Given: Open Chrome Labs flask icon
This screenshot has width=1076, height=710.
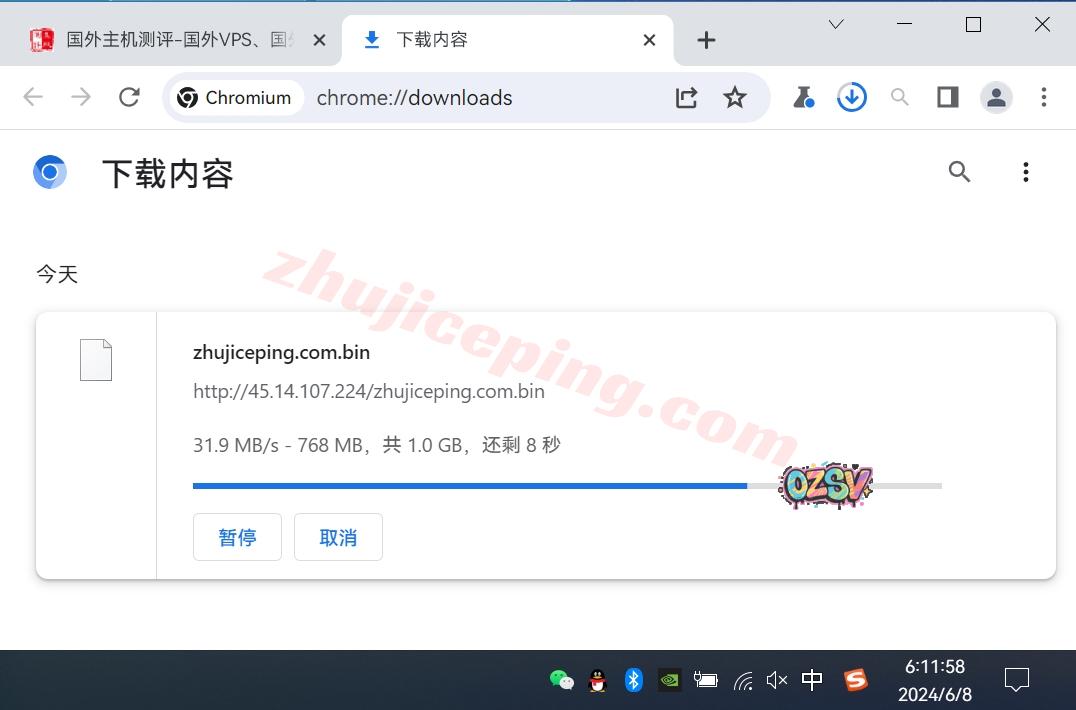Looking at the screenshot, I should tap(803, 97).
